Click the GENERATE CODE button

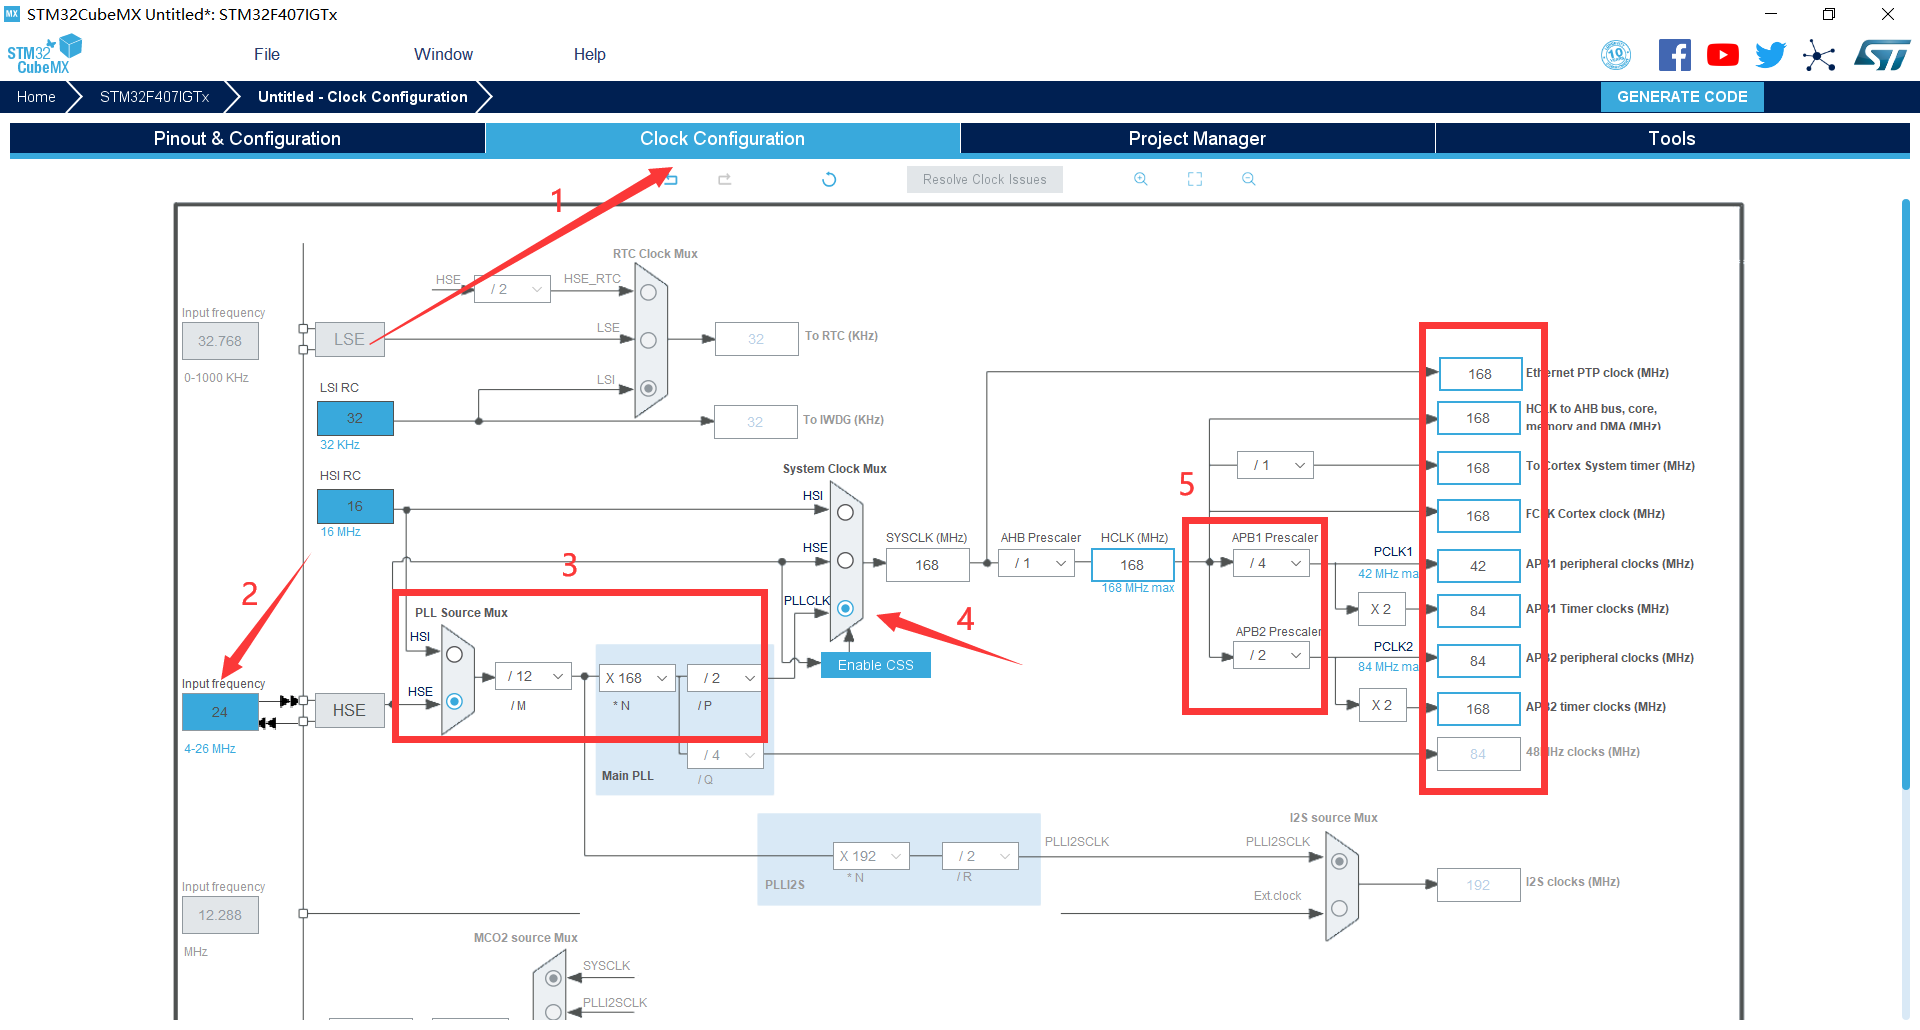coord(1681,97)
